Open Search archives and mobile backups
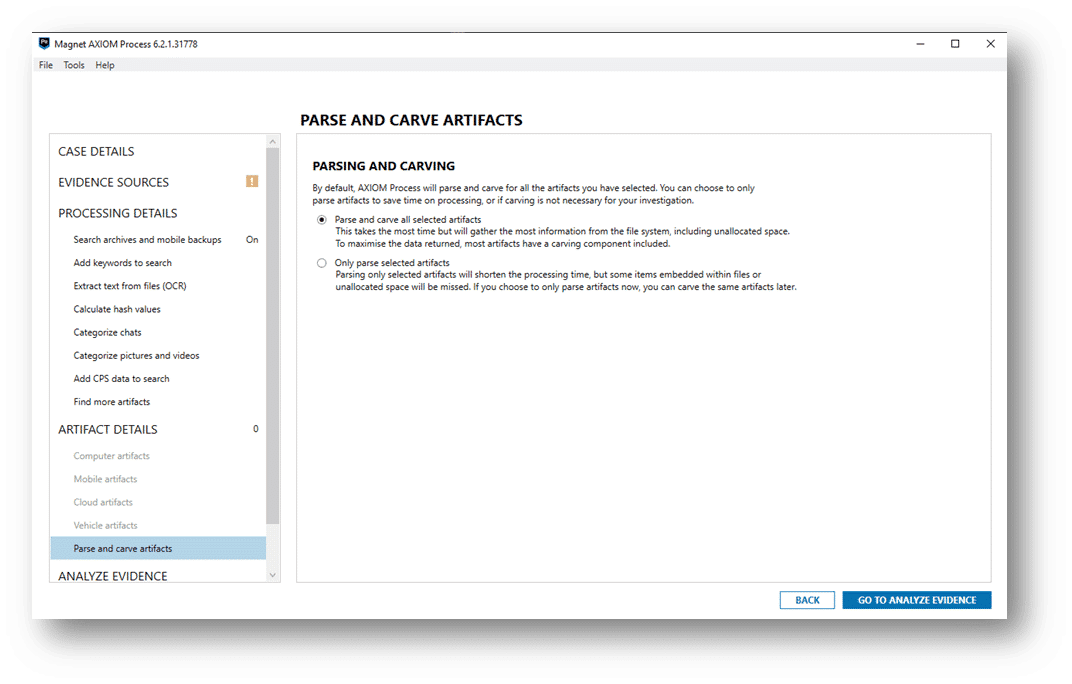 [x=148, y=239]
